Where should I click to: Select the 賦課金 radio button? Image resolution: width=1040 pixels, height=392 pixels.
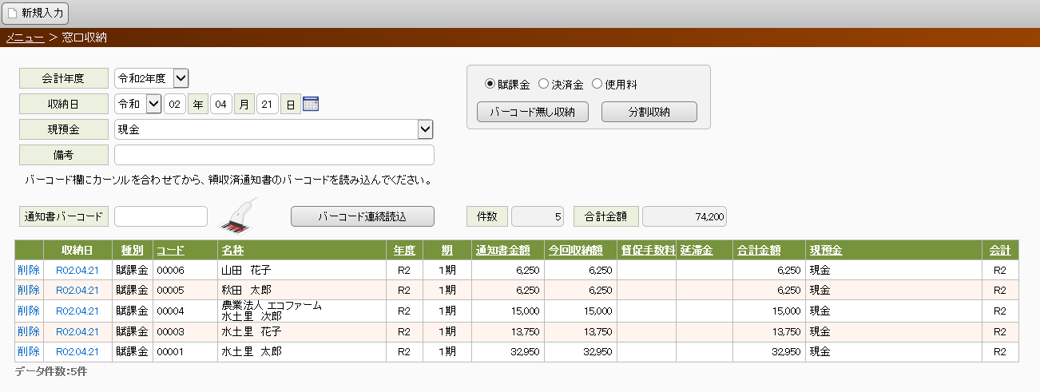click(489, 84)
